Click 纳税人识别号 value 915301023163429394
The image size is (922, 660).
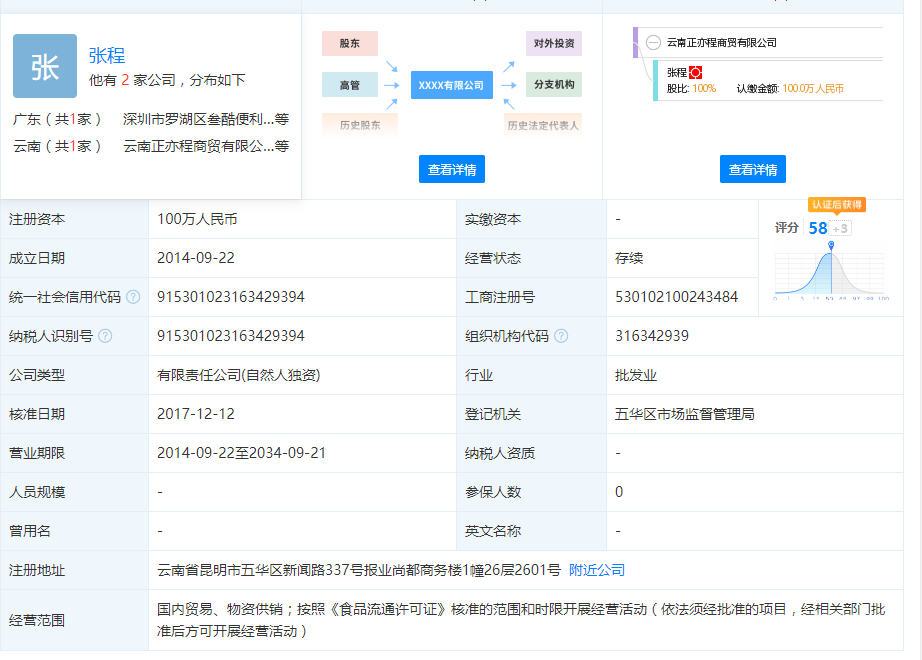pos(230,336)
